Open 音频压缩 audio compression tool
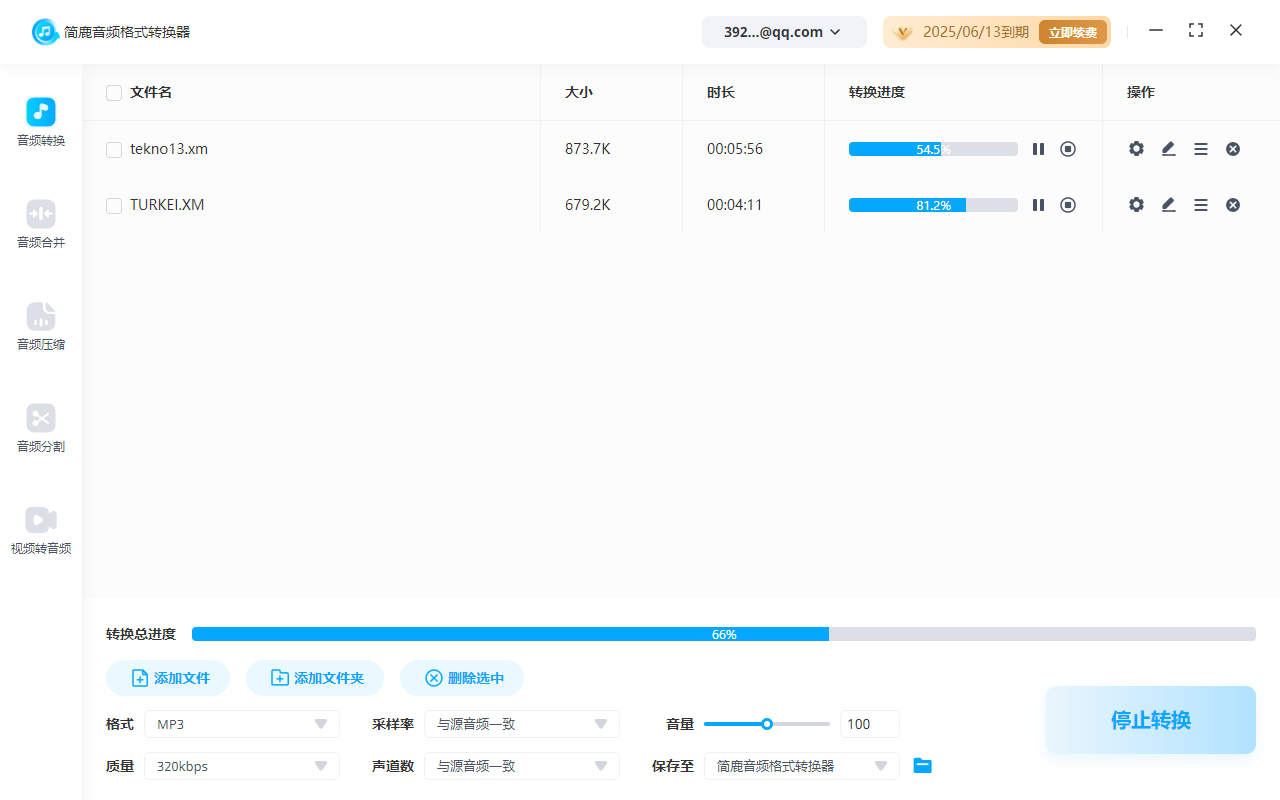This screenshot has width=1280, height=800. pyautogui.click(x=41, y=326)
